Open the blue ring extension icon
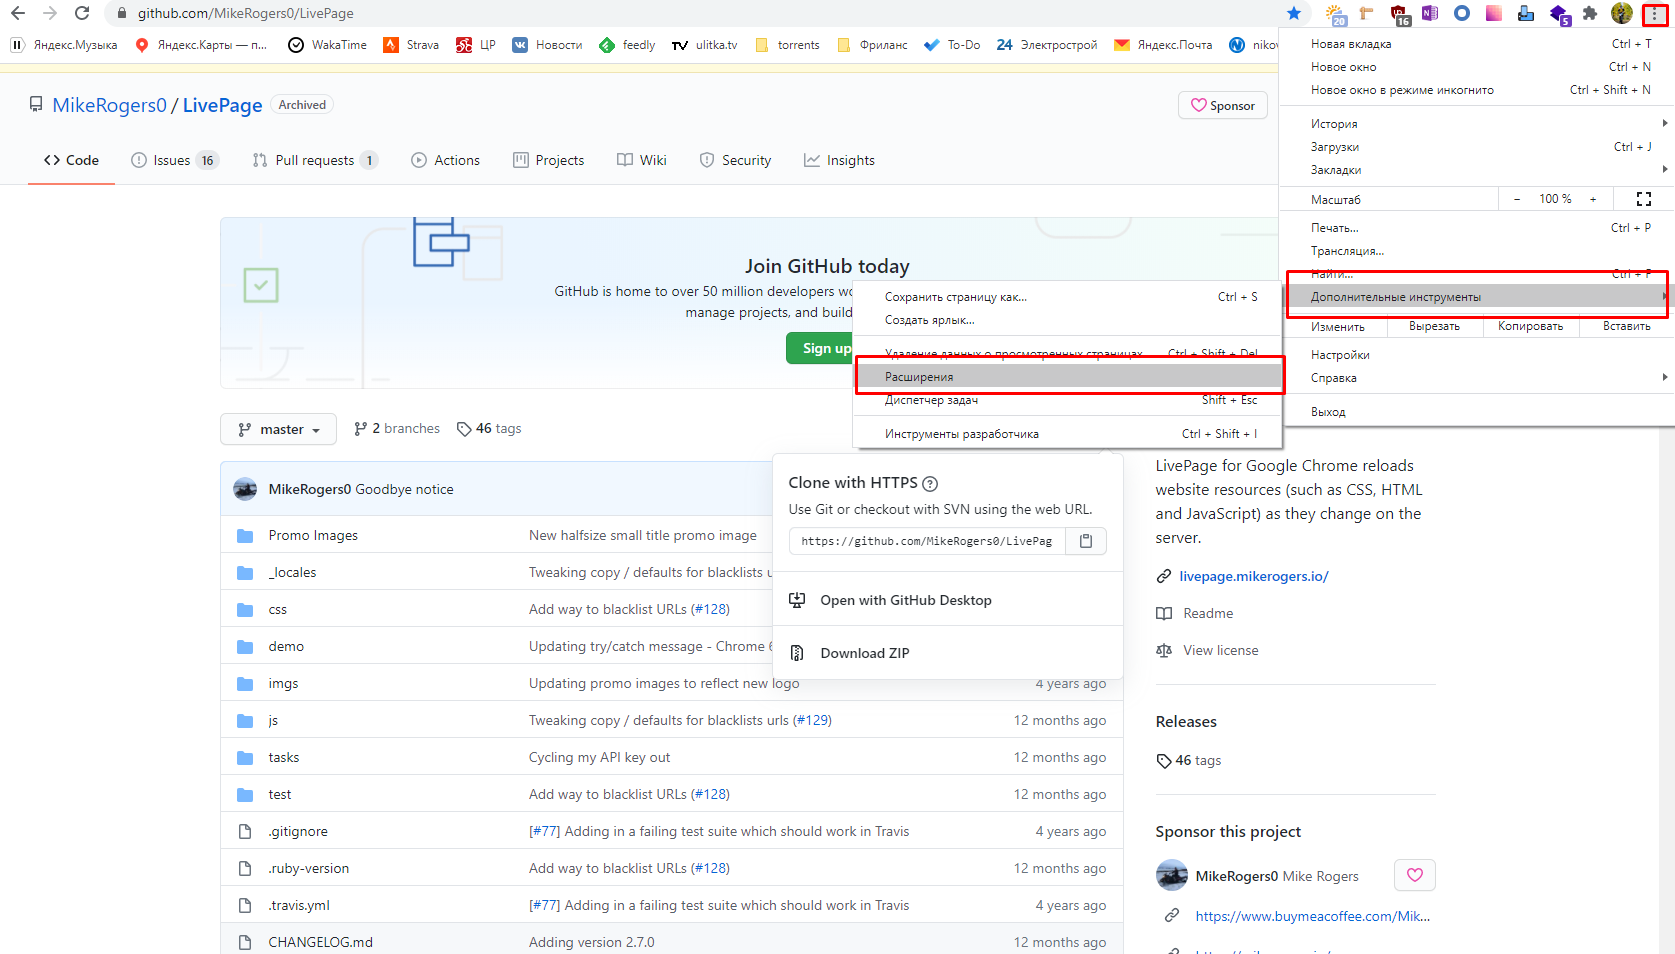The width and height of the screenshot is (1675, 954). tap(1462, 13)
